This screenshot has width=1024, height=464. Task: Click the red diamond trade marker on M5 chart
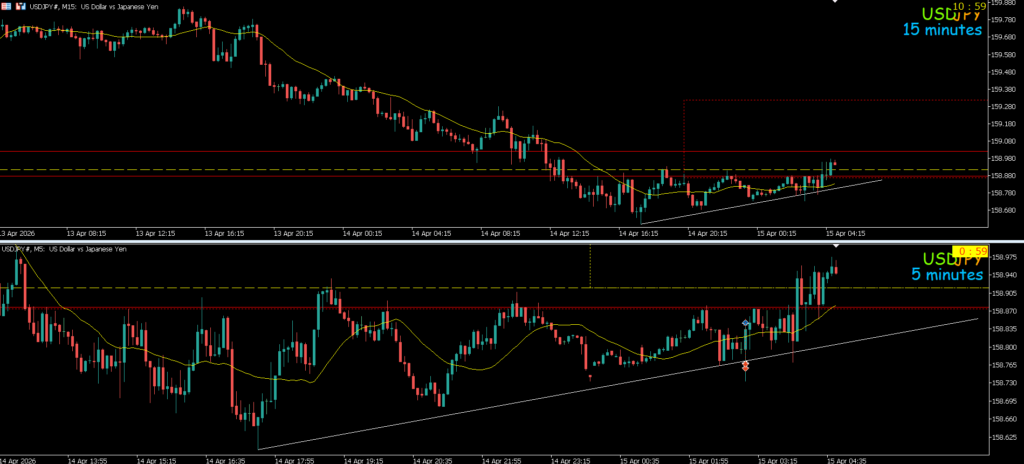[745, 367]
